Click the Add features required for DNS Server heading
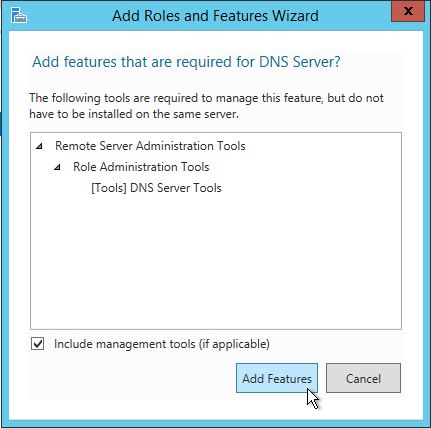This screenshot has height=428, width=431. pyautogui.click(x=186, y=62)
